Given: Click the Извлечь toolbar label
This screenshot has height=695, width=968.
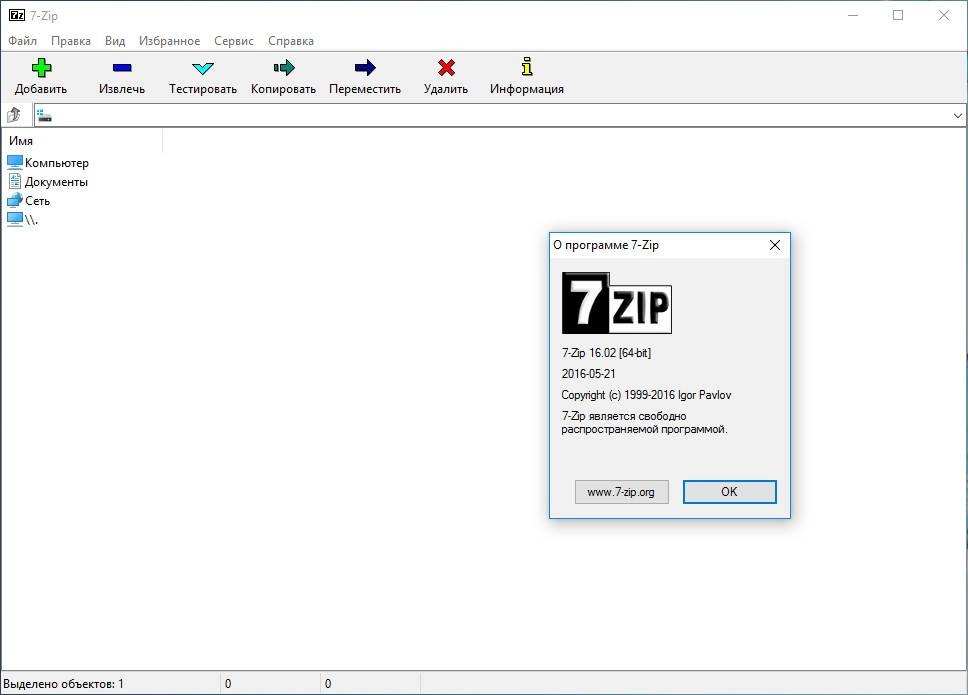Looking at the screenshot, I should (122, 89).
